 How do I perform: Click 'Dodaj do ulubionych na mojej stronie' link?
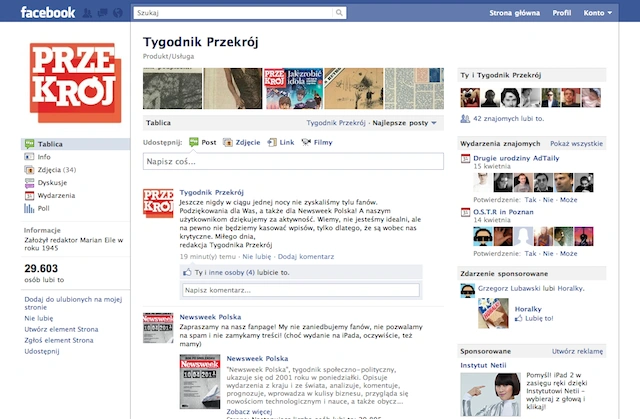tap(73, 303)
